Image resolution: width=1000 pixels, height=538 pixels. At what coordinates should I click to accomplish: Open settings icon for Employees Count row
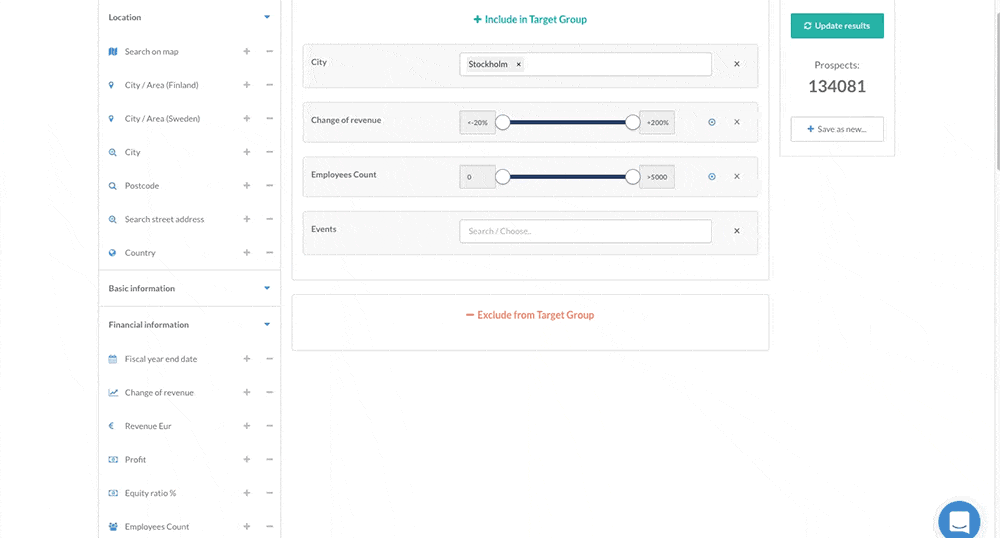712,177
